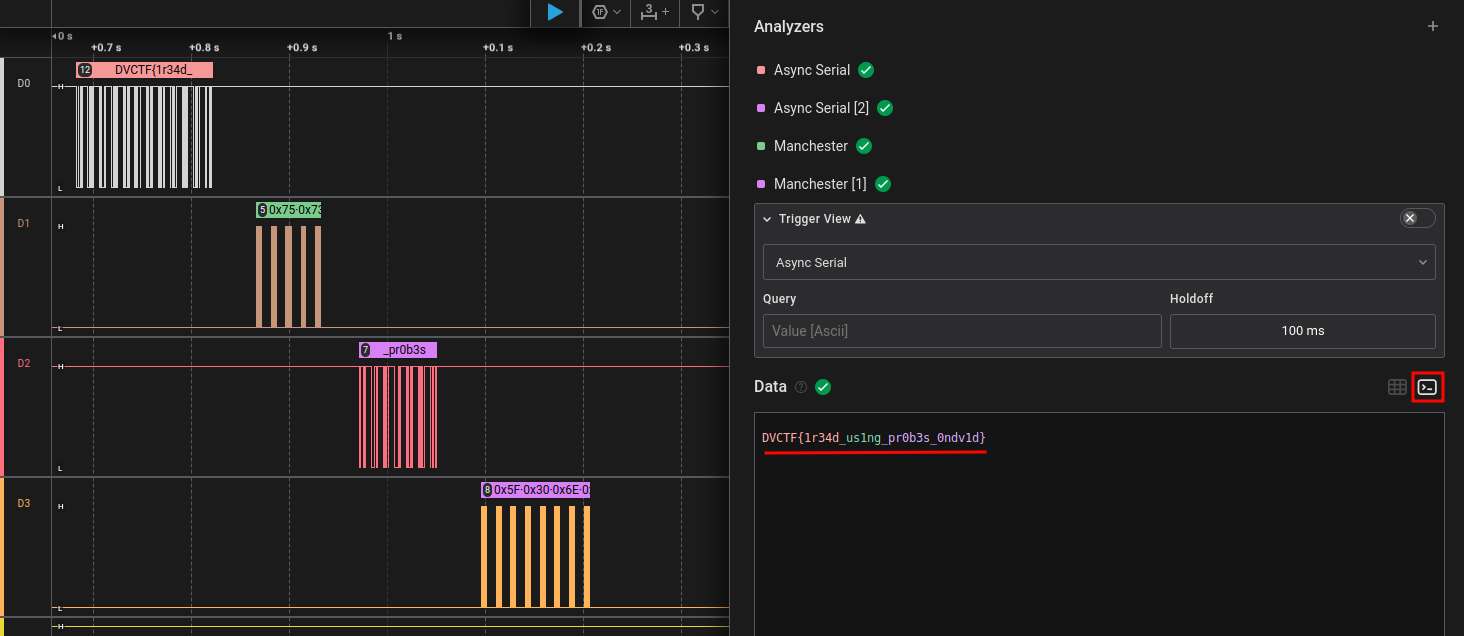Click the Holdoff 100 ms field
Screen dimensions: 1464x636
tap(1303, 331)
